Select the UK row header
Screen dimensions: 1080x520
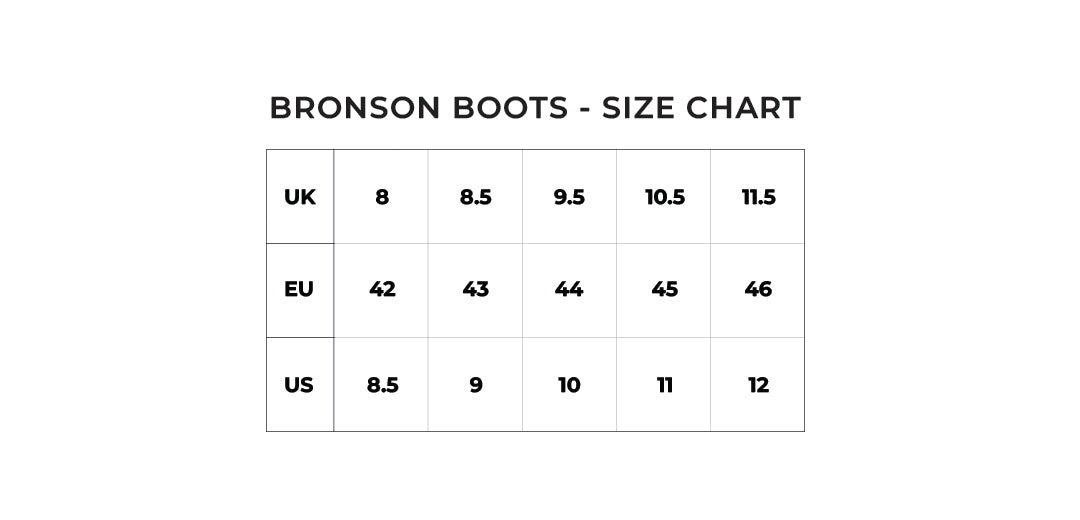coord(299,197)
